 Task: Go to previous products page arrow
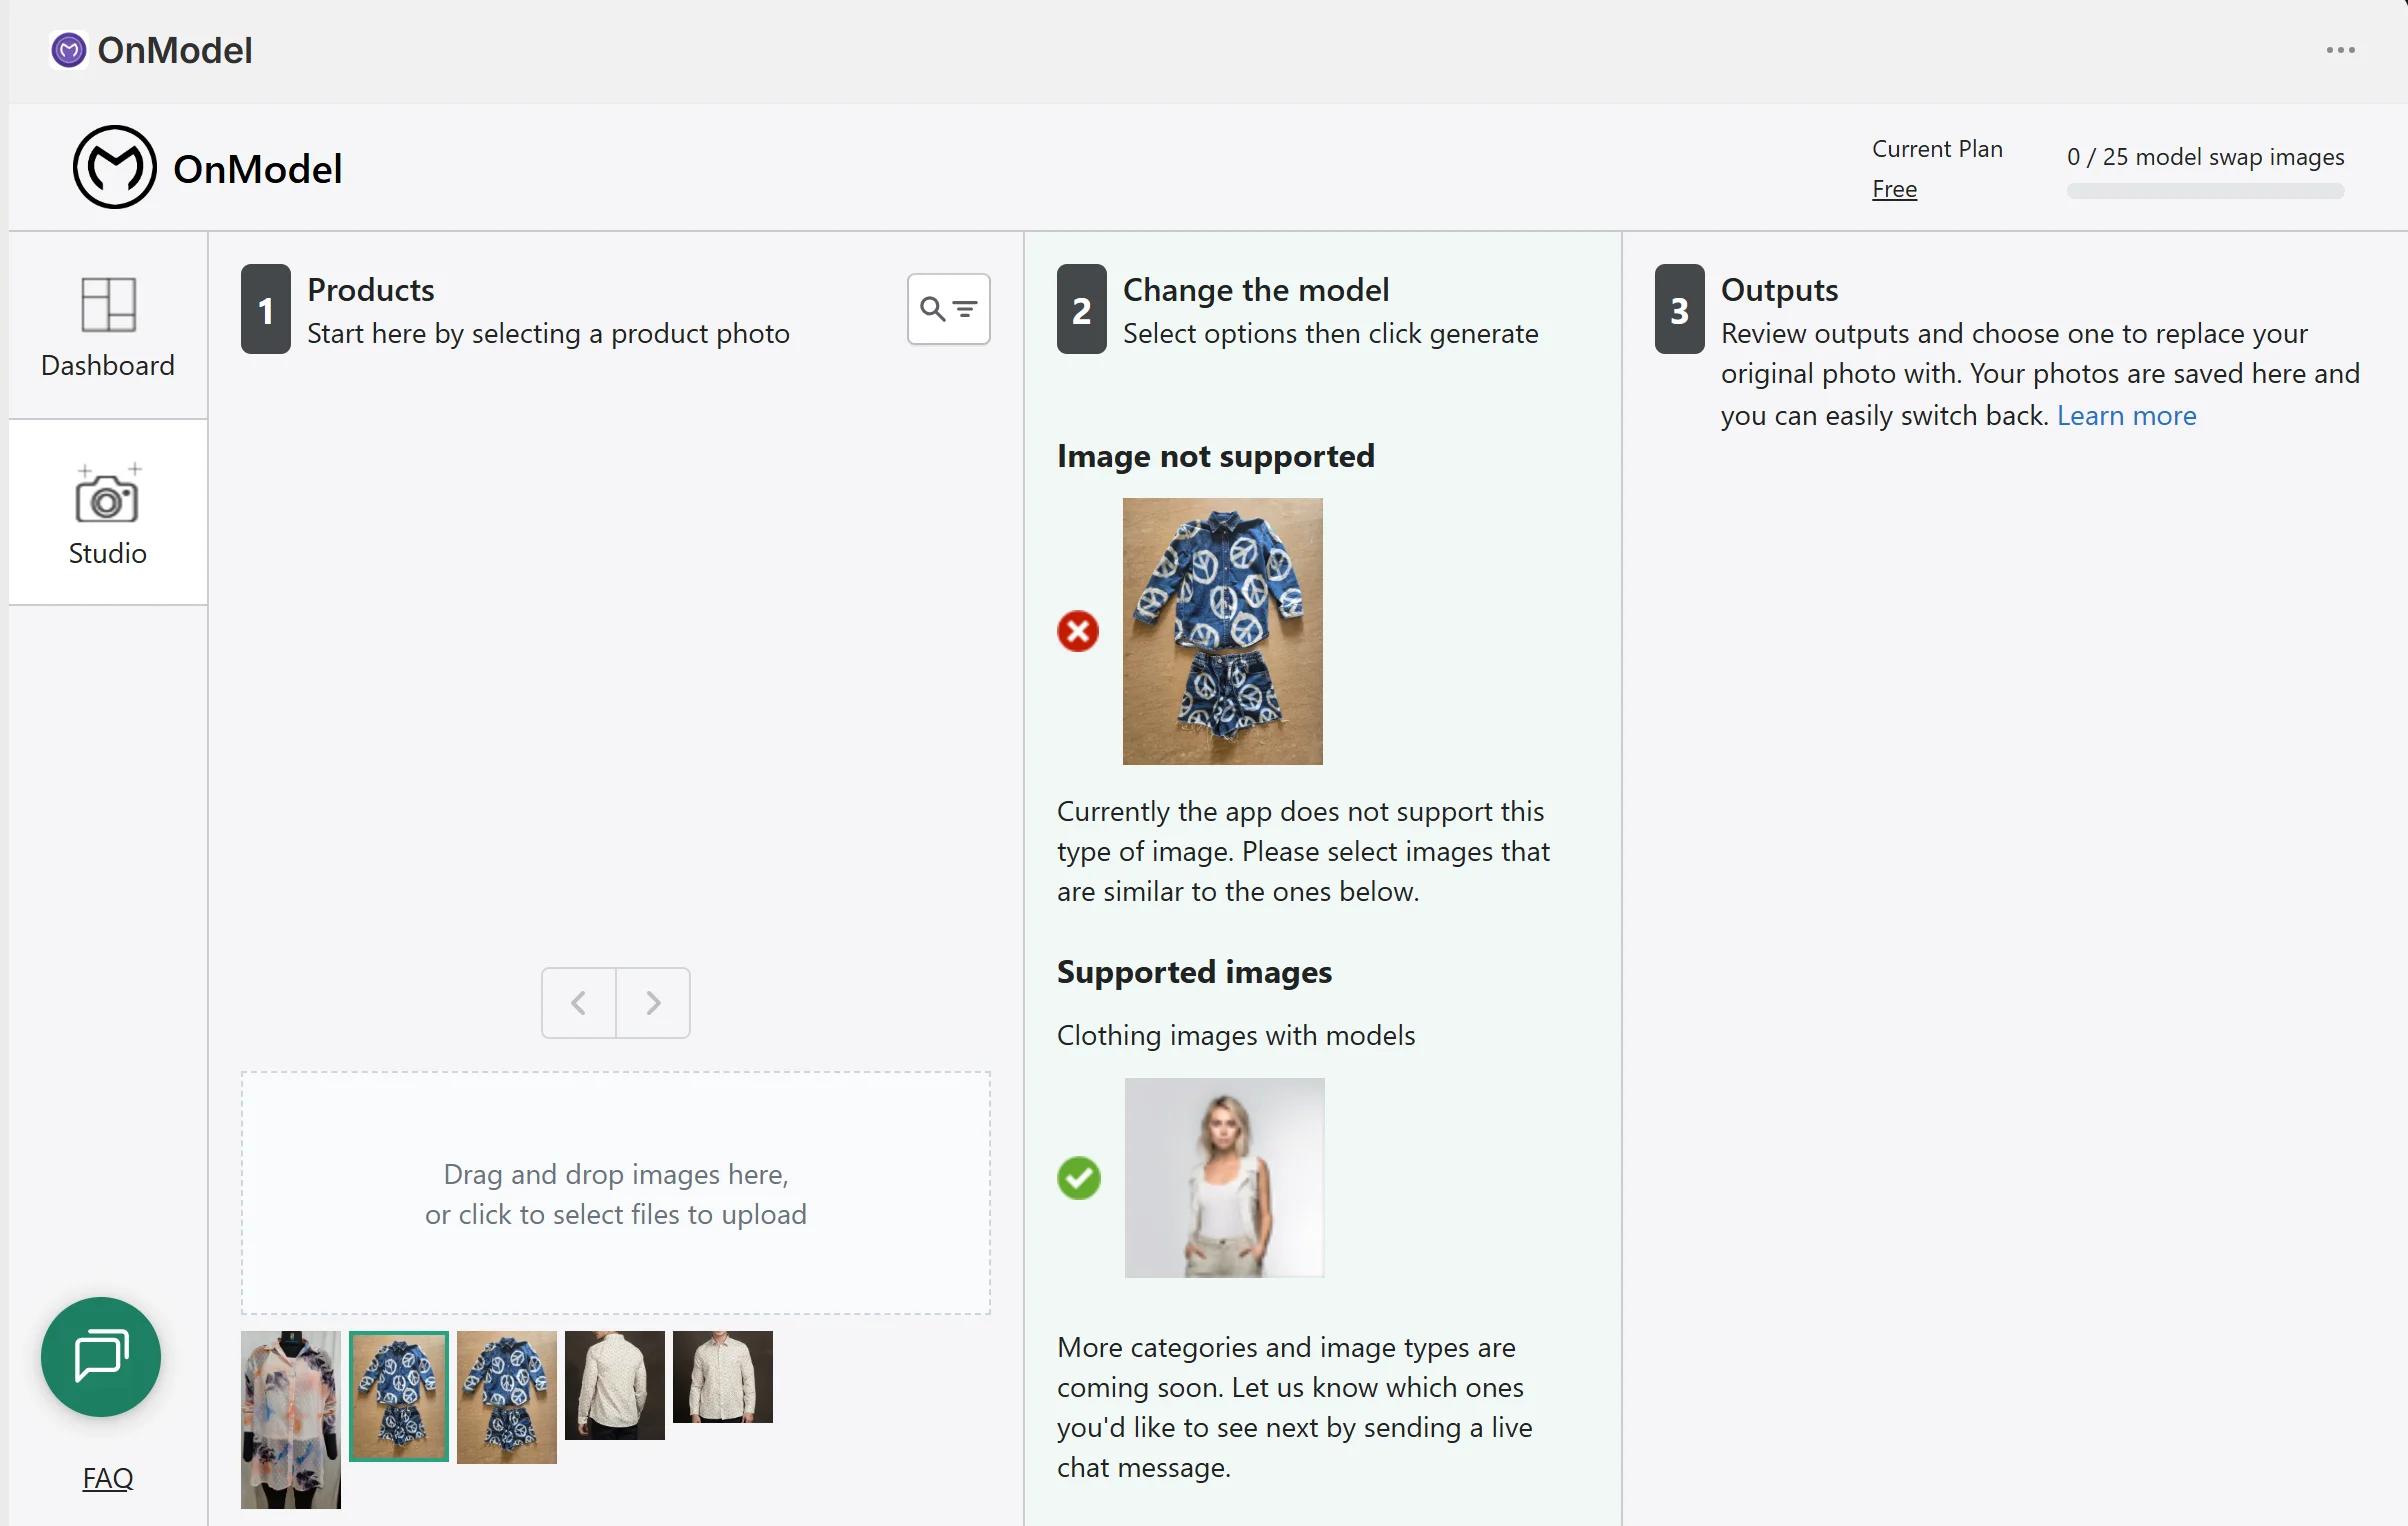[578, 1003]
